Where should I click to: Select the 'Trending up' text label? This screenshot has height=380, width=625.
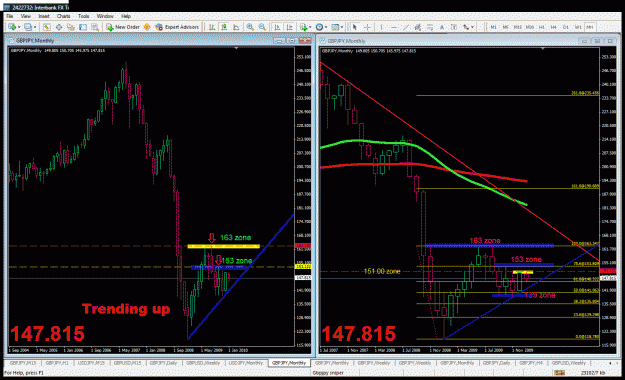click(x=126, y=309)
